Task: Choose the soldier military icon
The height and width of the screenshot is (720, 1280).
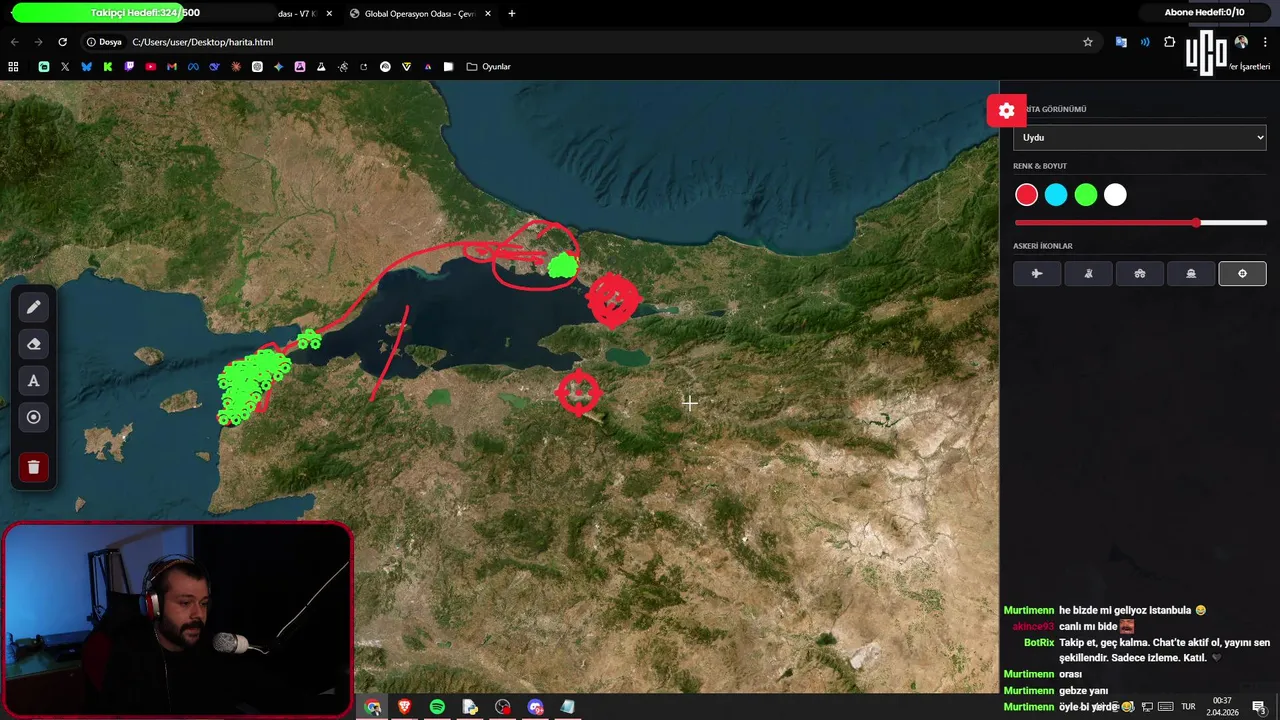Action: (1088, 273)
